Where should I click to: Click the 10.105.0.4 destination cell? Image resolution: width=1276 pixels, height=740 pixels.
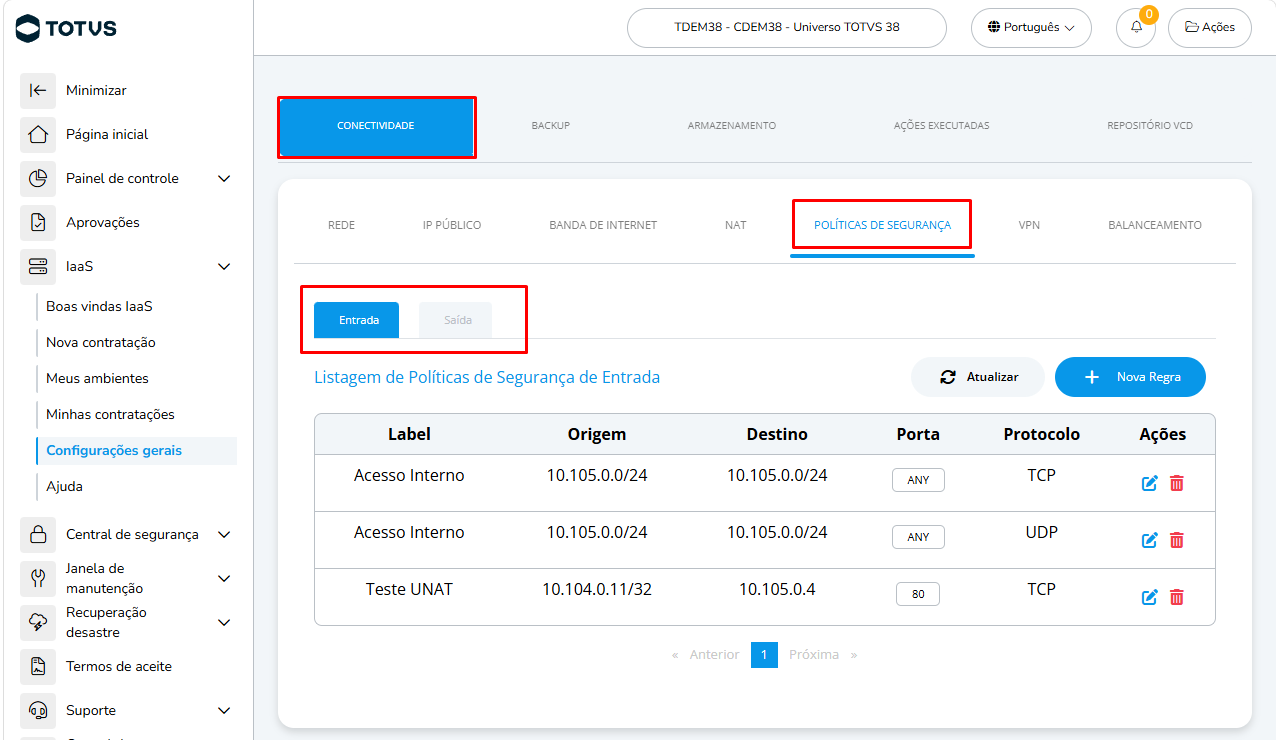pos(777,589)
